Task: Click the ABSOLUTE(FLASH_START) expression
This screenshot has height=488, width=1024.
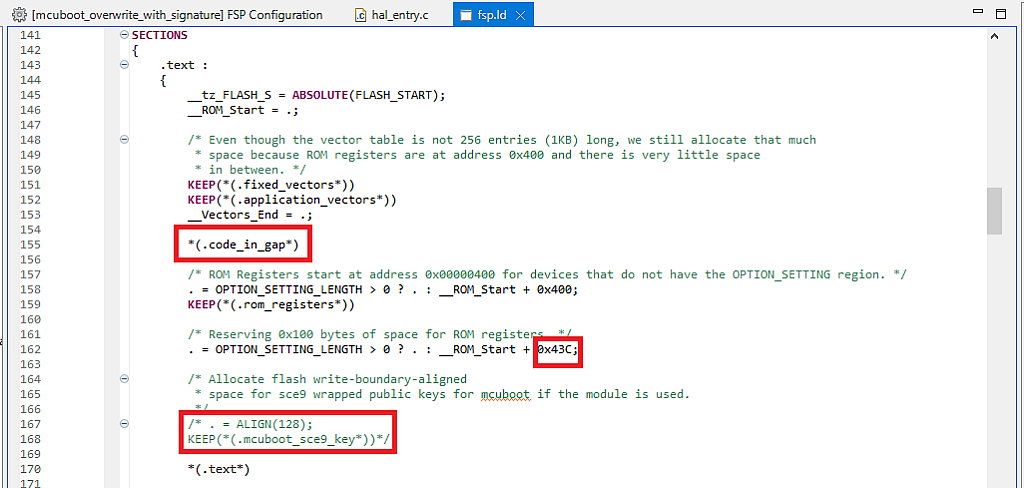Action: pos(368,95)
